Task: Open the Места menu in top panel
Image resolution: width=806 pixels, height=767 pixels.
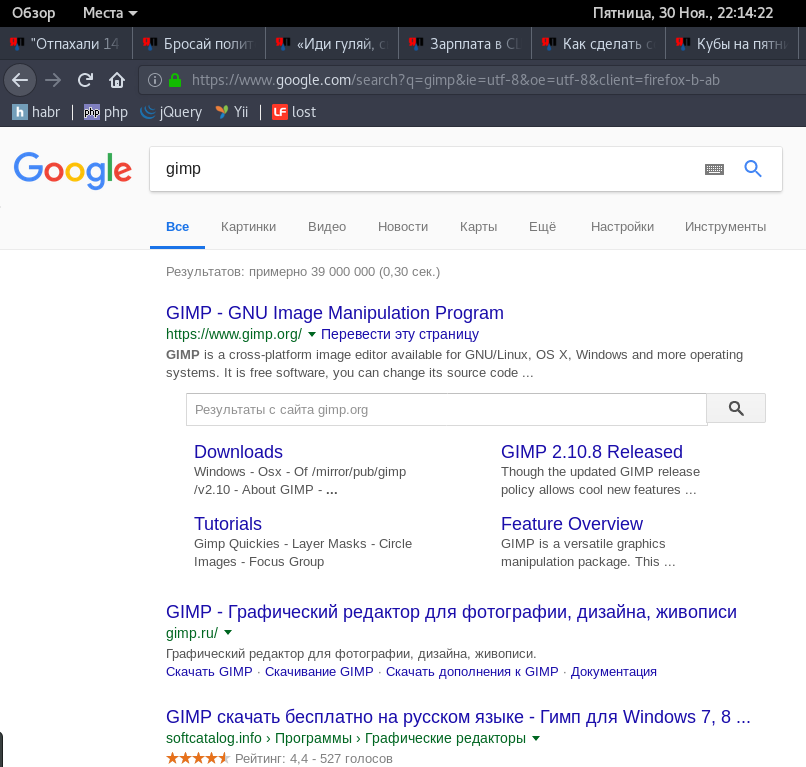Action: coord(110,13)
